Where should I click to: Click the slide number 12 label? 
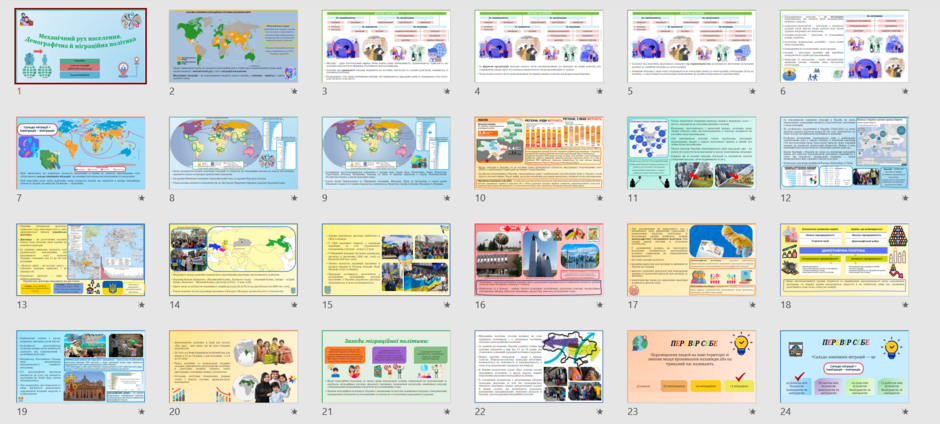[x=785, y=198]
